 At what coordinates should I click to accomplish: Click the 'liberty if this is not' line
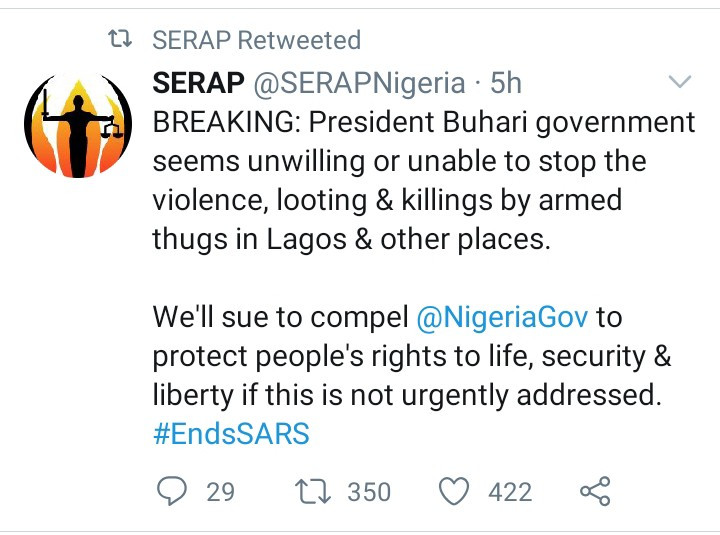[407, 395]
